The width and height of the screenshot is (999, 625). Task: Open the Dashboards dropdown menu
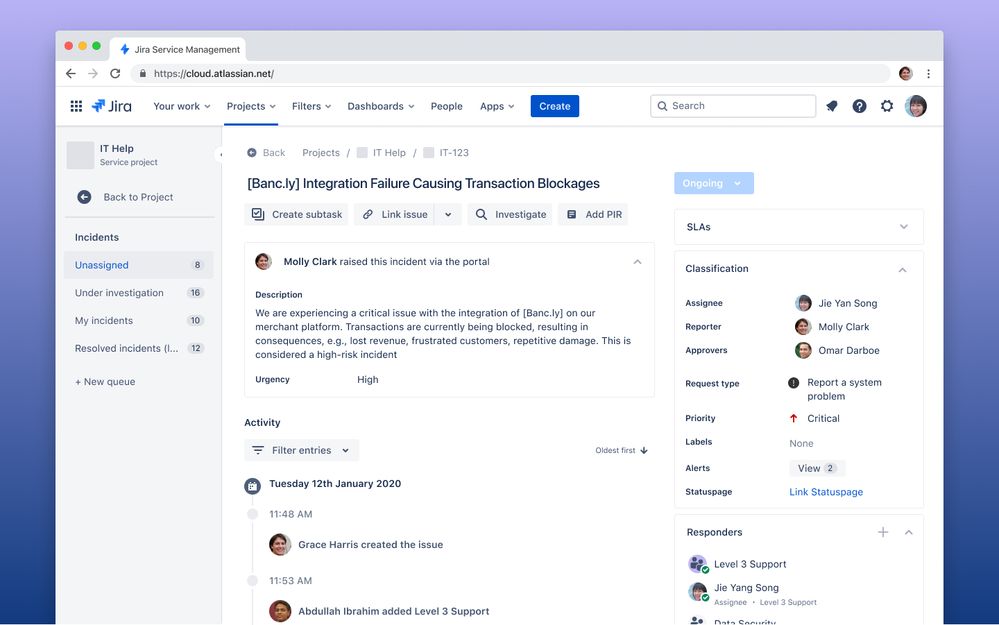pyautogui.click(x=380, y=106)
